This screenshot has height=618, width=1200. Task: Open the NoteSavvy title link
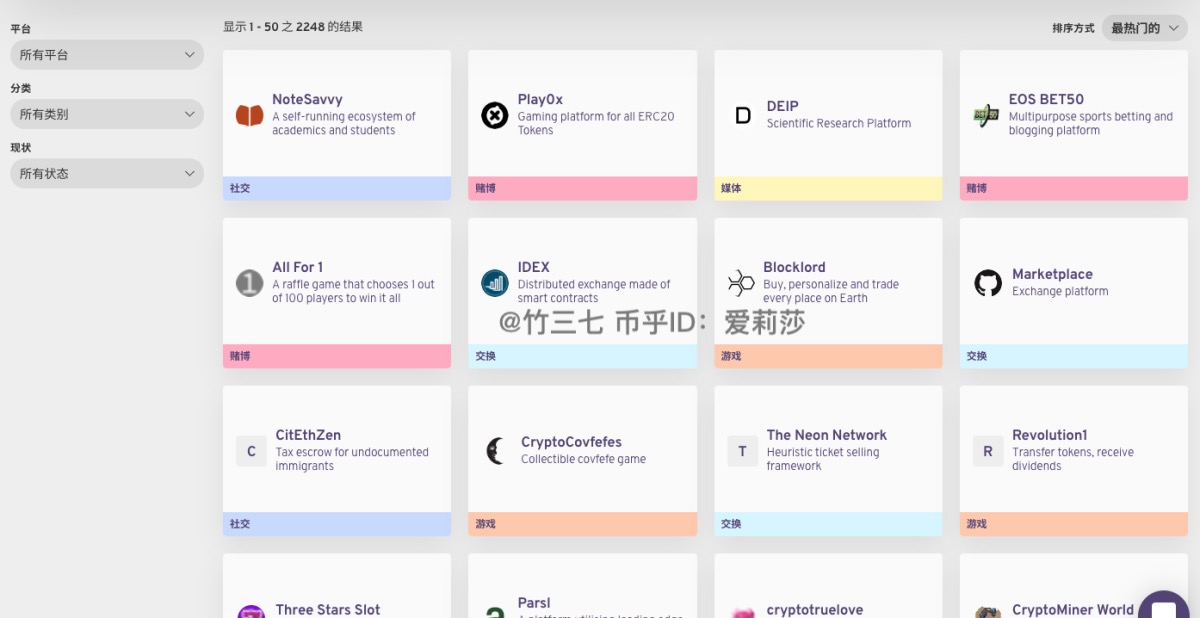coord(307,100)
